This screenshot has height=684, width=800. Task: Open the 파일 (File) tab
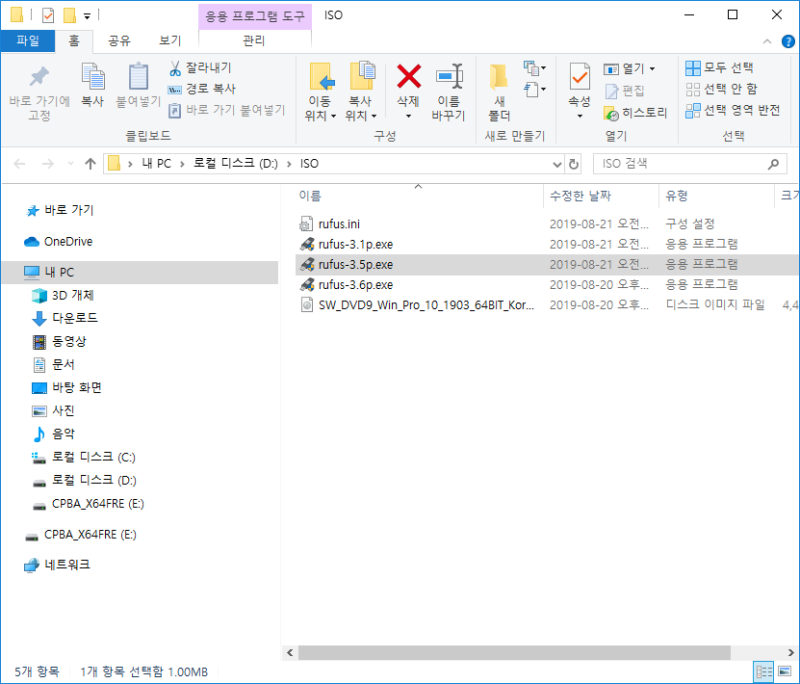(x=28, y=41)
